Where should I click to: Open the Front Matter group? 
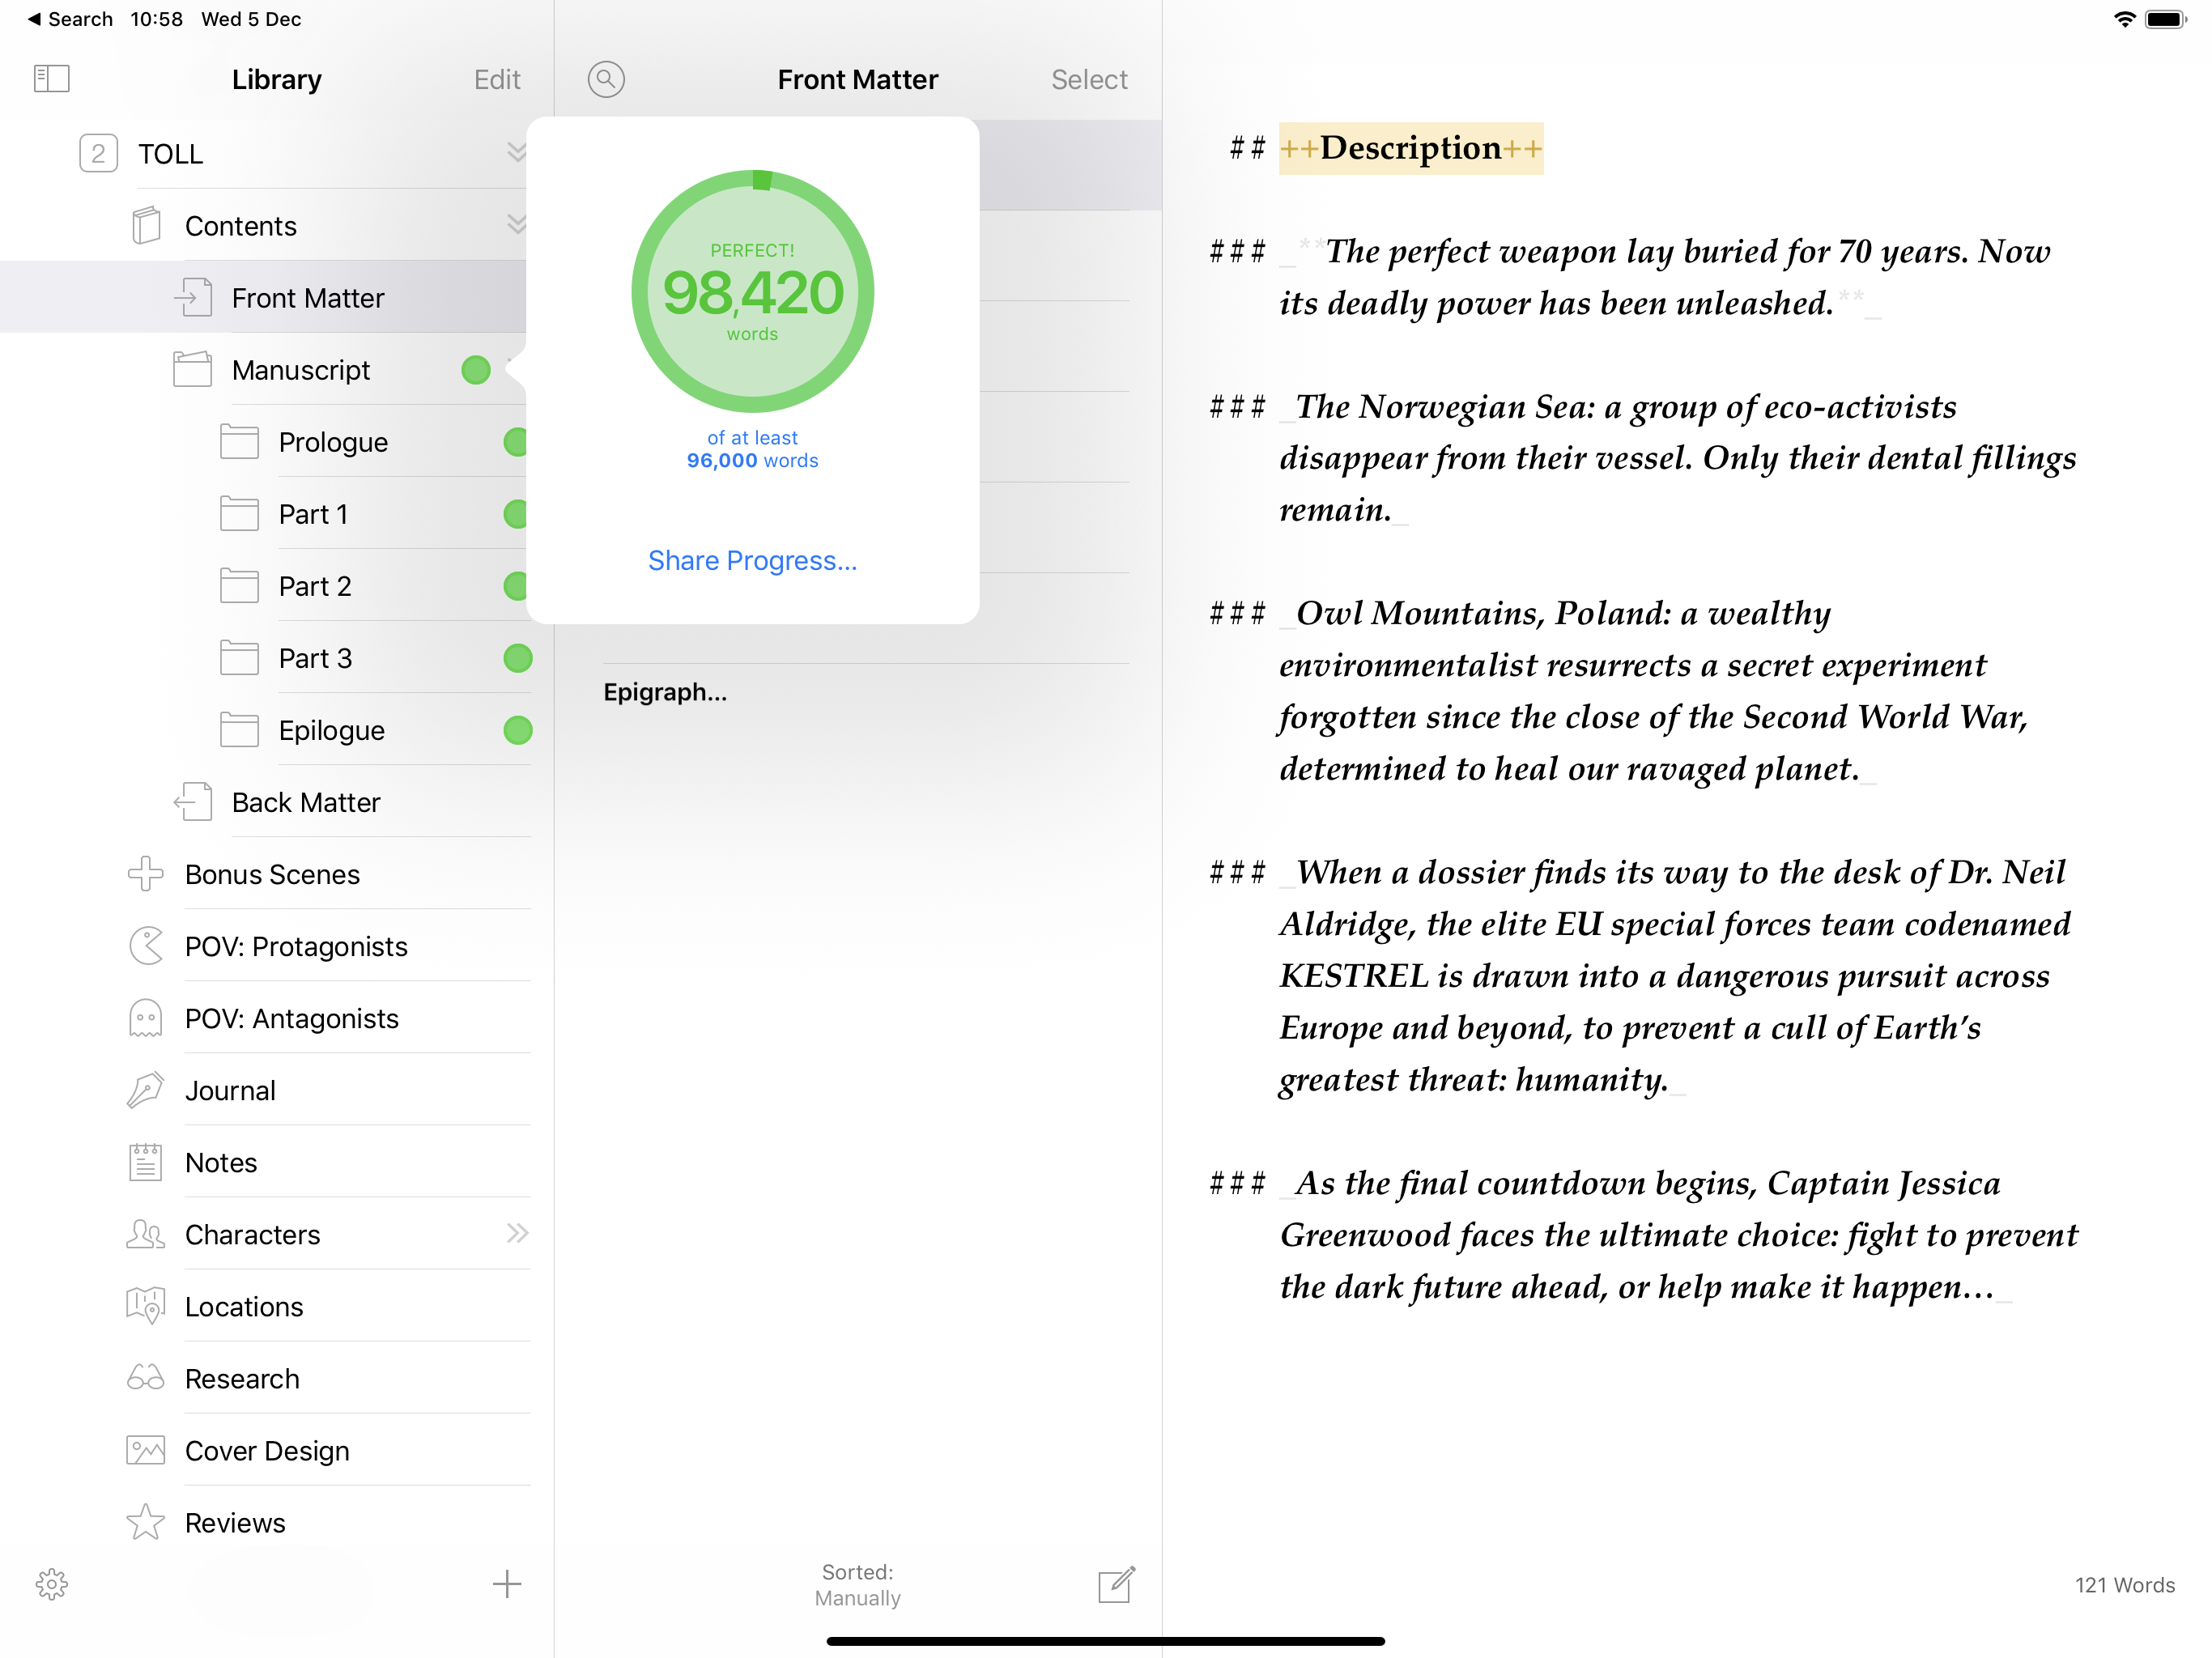(264, 297)
